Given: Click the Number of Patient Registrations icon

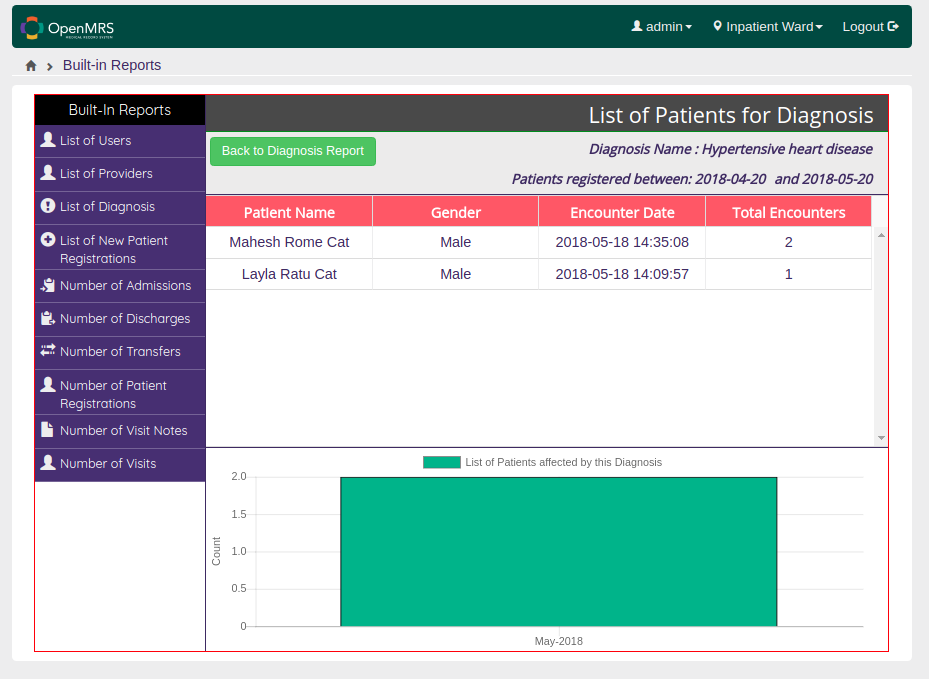Looking at the screenshot, I should coord(48,385).
